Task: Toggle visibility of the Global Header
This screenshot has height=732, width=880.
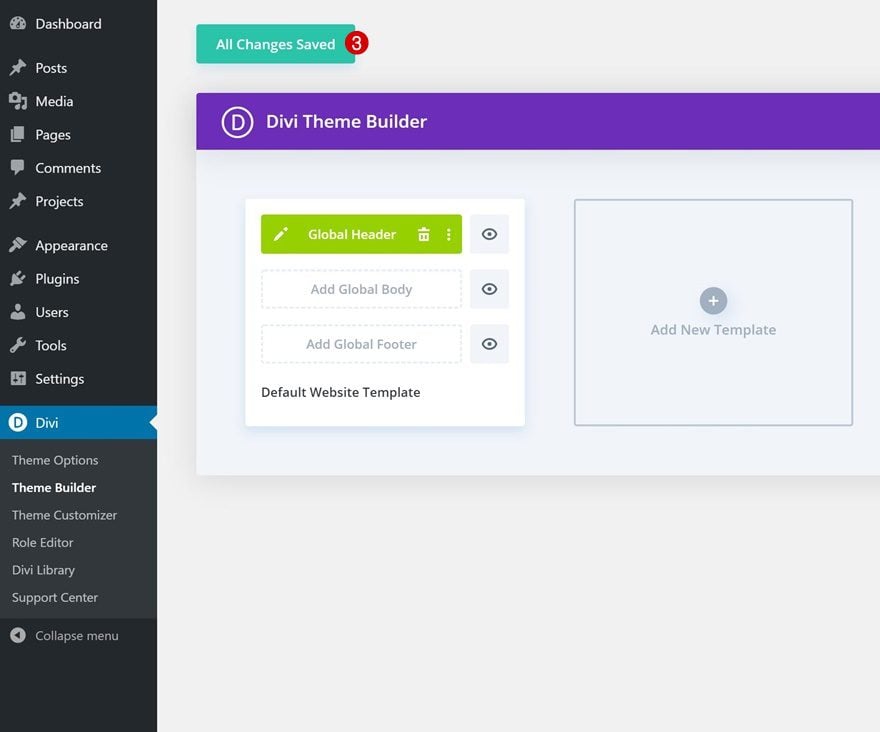Action: (x=489, y=234)
